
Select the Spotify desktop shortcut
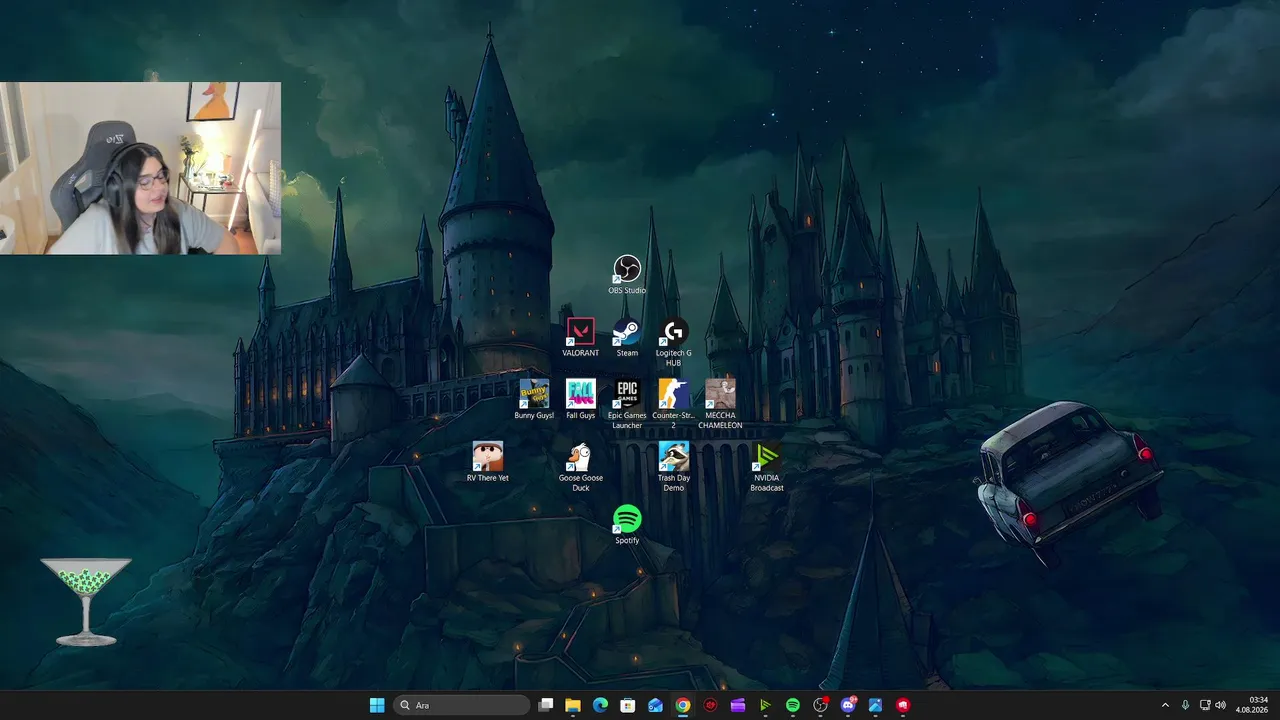(627, 524)
